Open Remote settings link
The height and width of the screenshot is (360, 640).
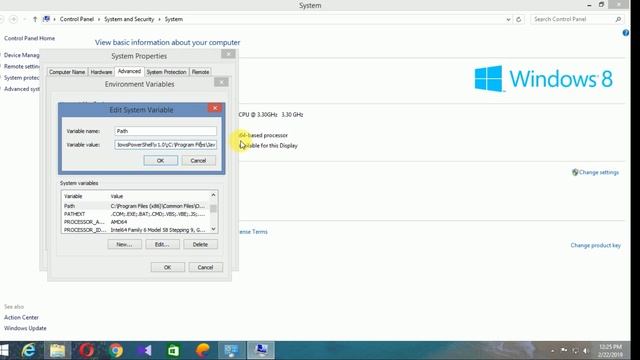[22, 66]
